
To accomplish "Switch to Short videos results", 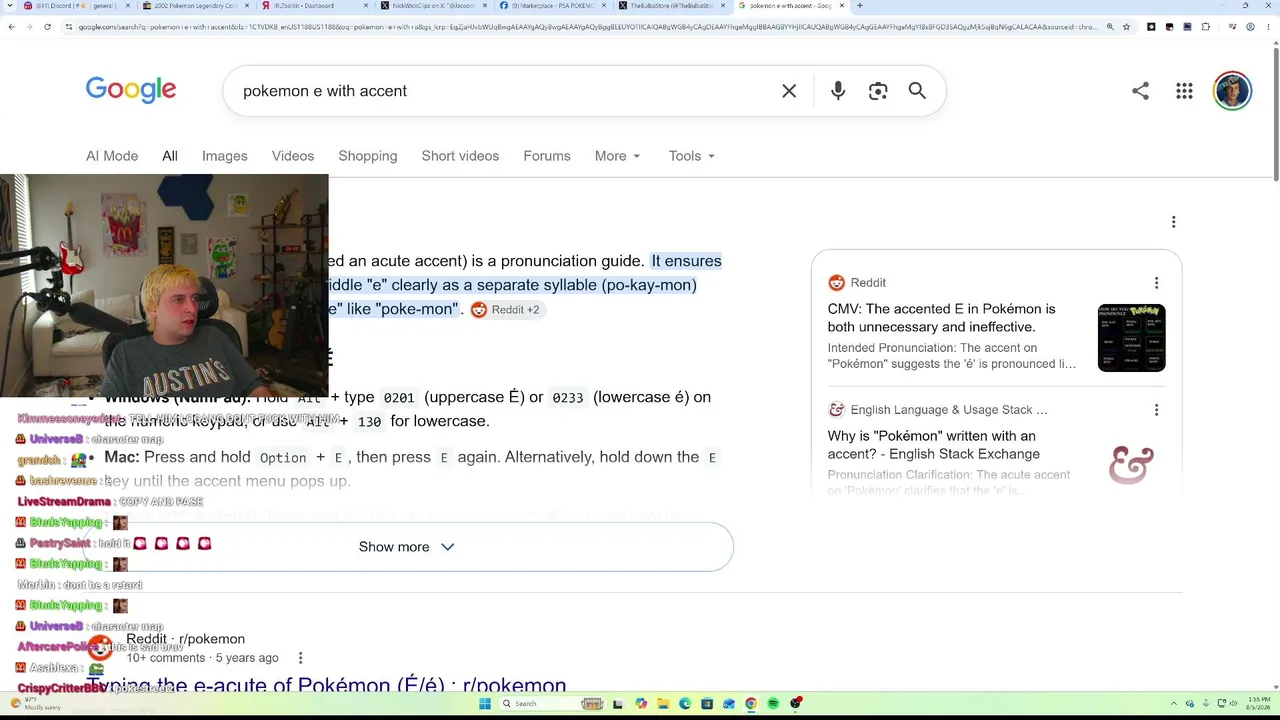I will [460, 156].
